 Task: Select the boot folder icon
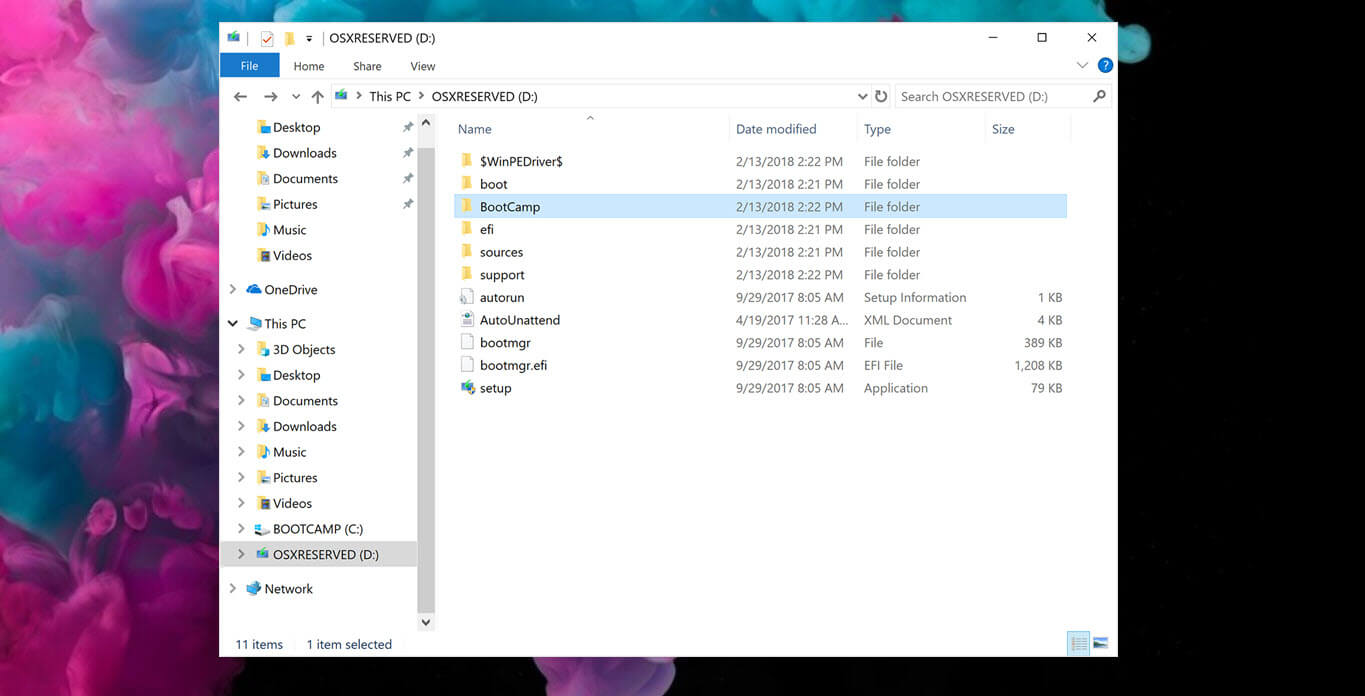coord(467,184)
